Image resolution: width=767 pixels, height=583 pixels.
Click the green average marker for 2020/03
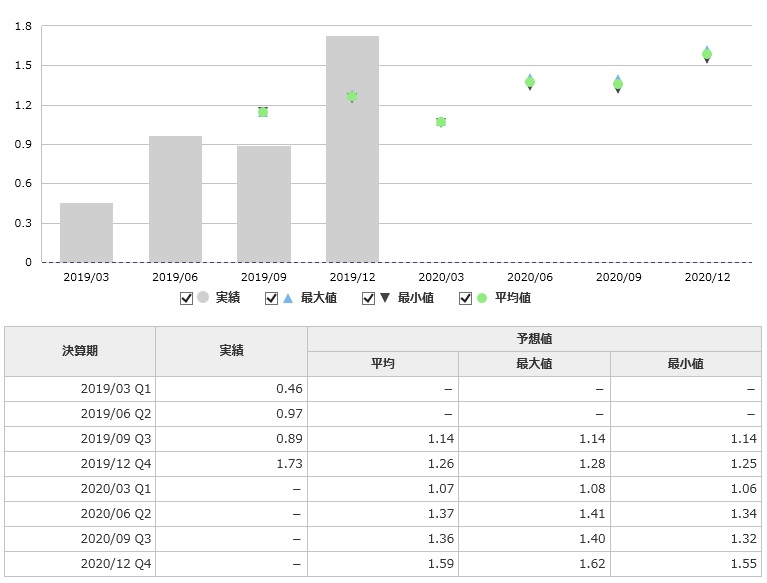pos(441,122)
